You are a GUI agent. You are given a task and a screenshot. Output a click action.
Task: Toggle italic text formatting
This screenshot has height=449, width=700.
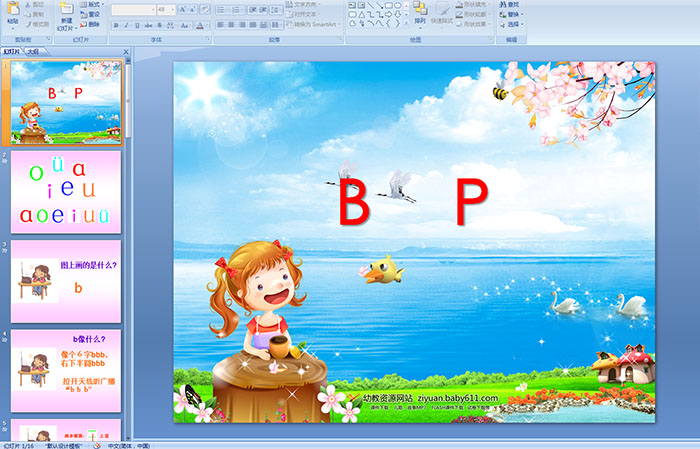(x=126, y=24)
